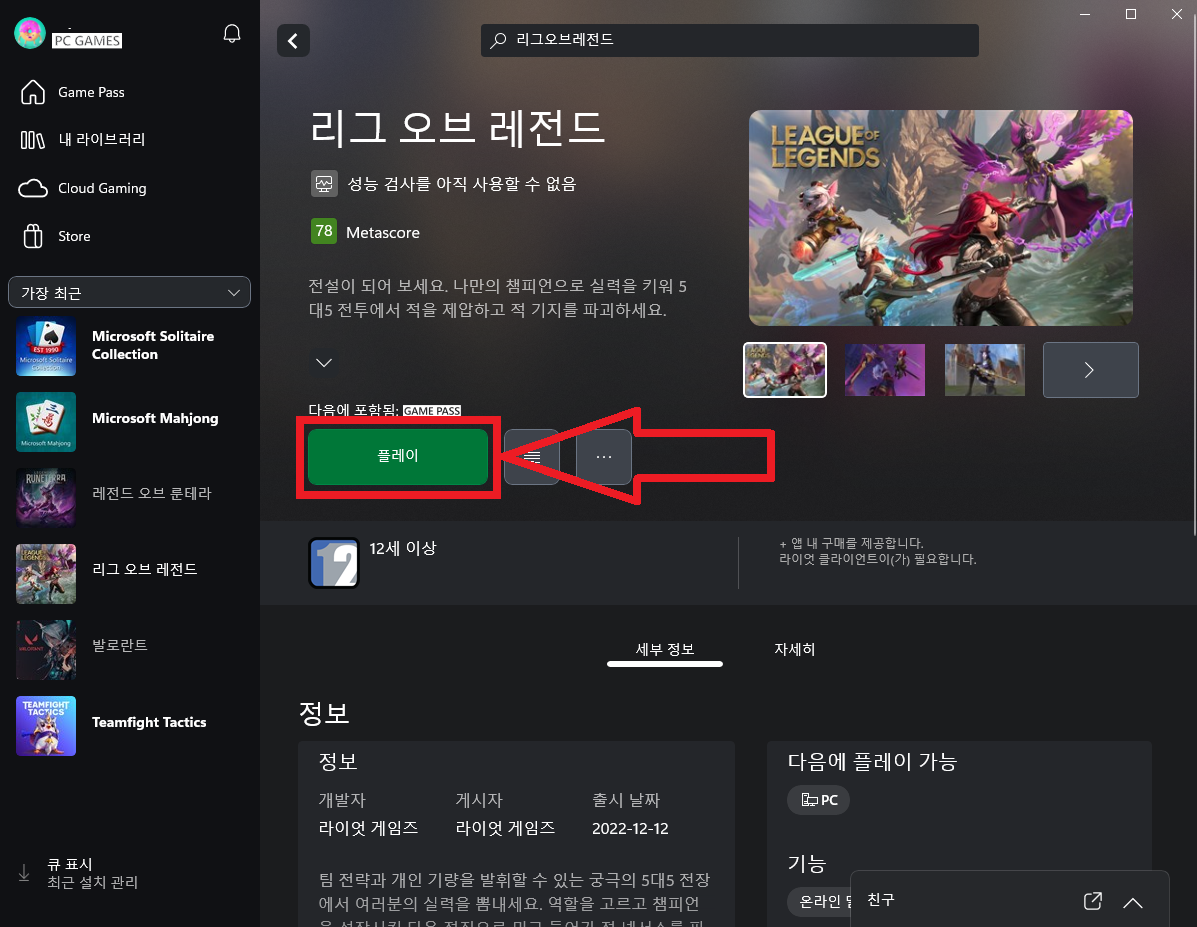Viewport: 1197px width, 927px height.
Task: Click the Microsoft Solitaire game icon
Action: pos(46,346)
